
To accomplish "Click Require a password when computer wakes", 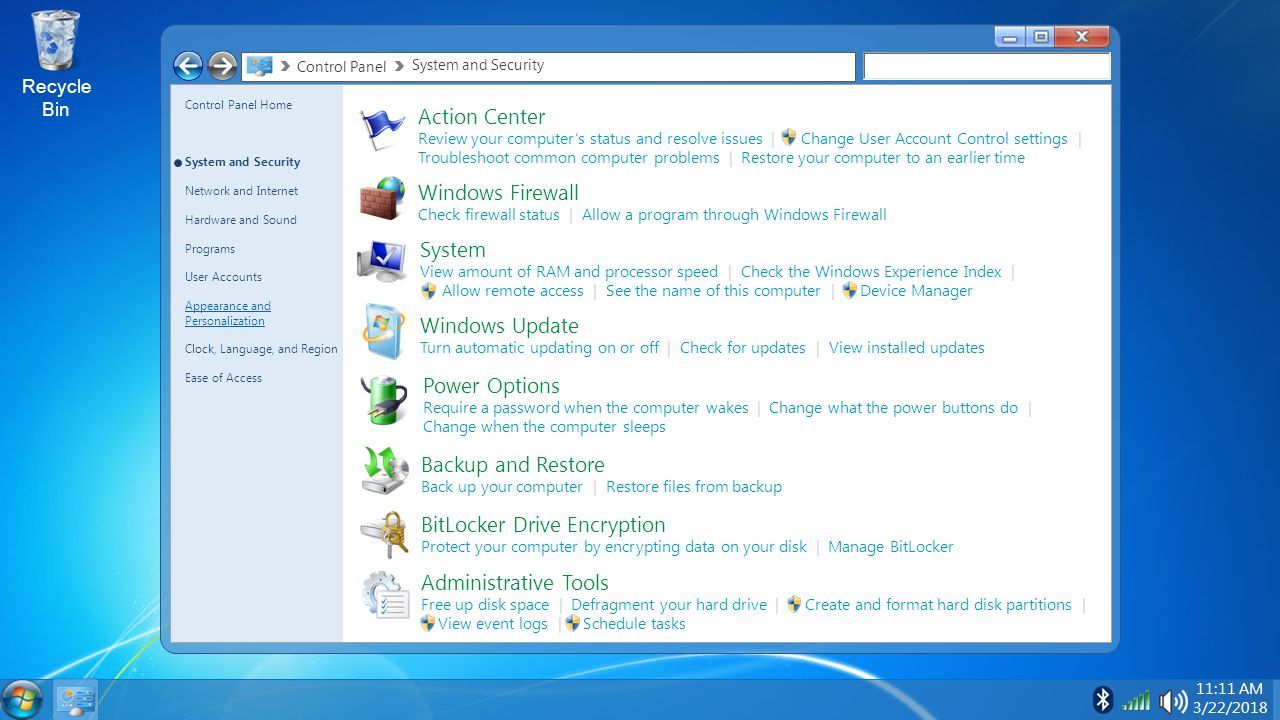I will (586, 408).
